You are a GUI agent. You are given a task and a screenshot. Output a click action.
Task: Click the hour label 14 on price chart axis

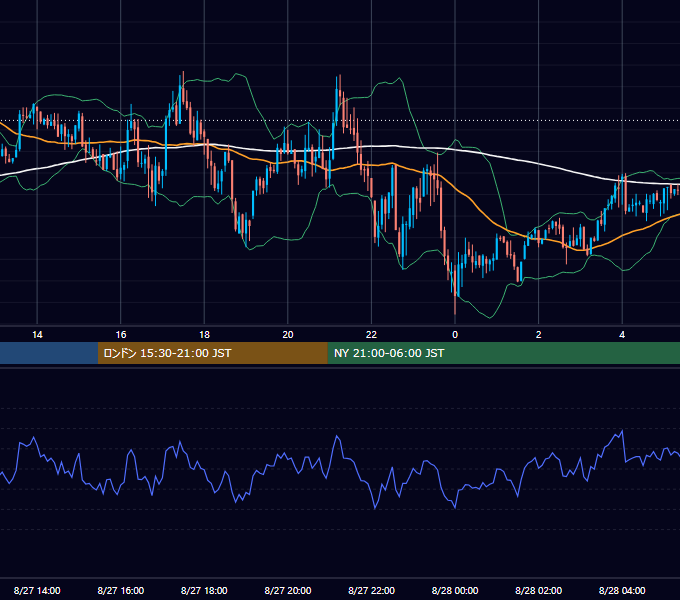(37, 335)
